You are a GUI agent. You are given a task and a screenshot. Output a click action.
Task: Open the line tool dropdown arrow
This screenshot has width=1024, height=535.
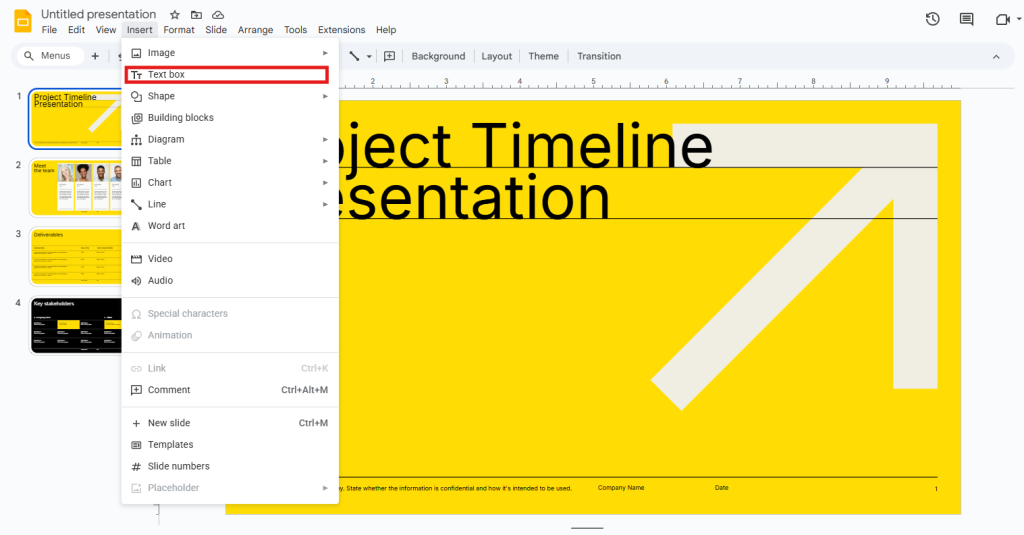point(369,57)
